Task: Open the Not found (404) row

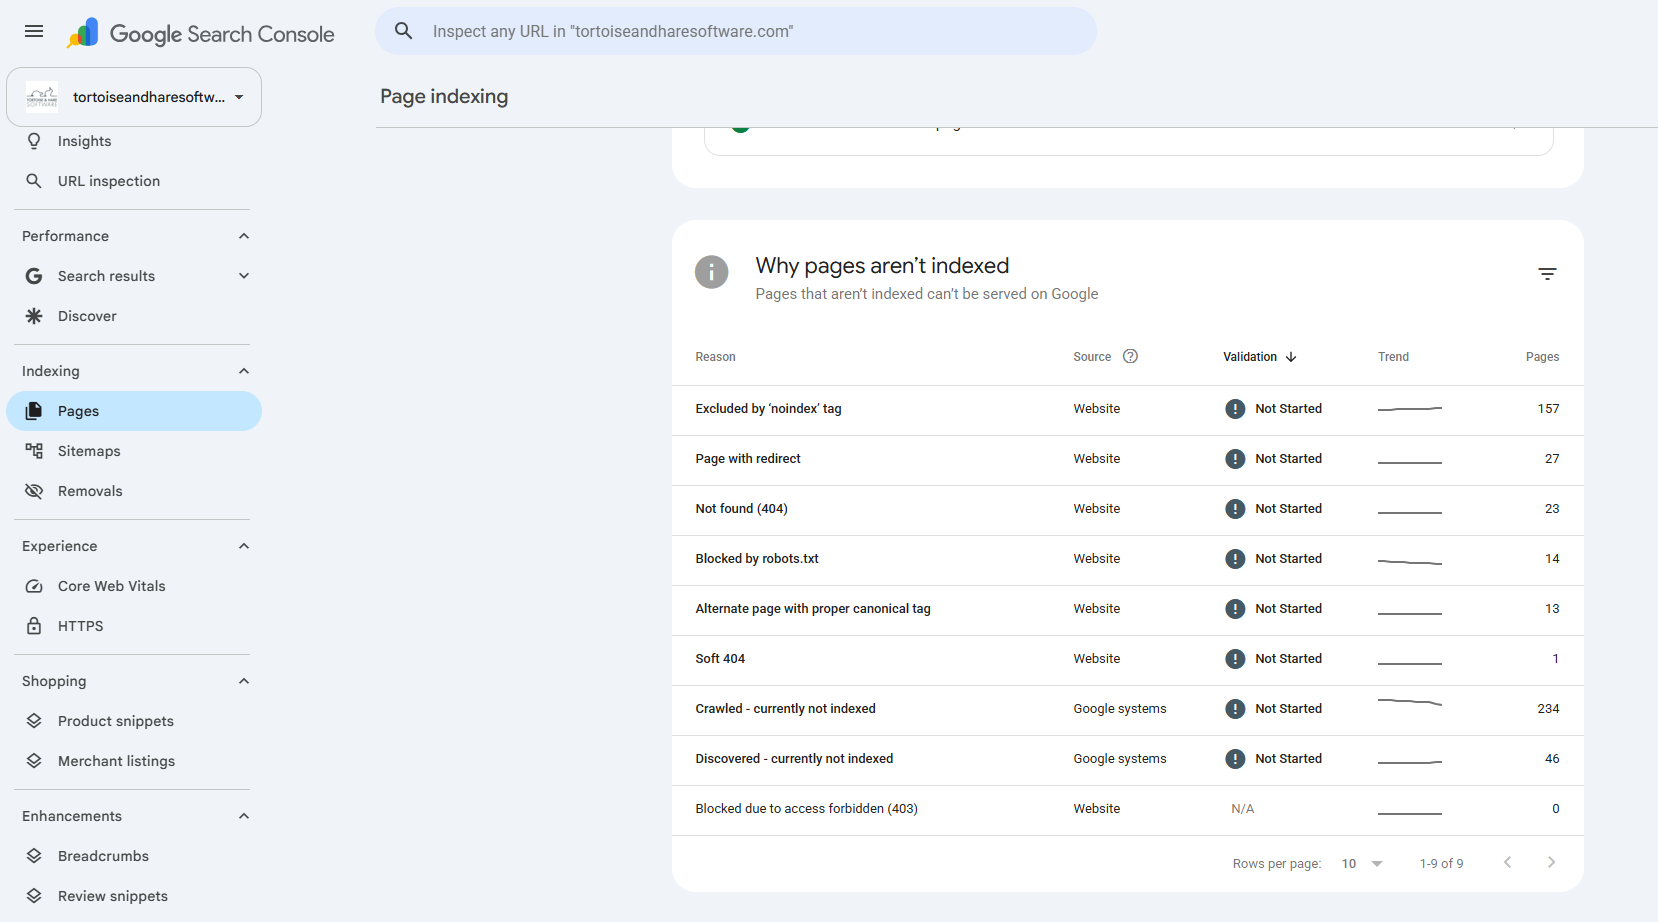Action: [1128, 509]
